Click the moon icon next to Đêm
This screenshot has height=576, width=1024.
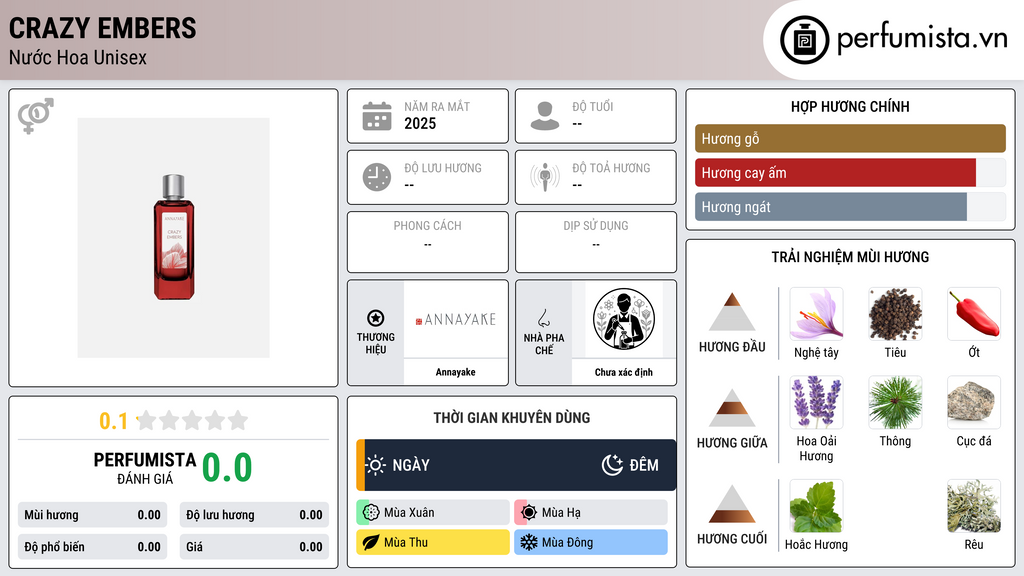(x=612, y=465)
